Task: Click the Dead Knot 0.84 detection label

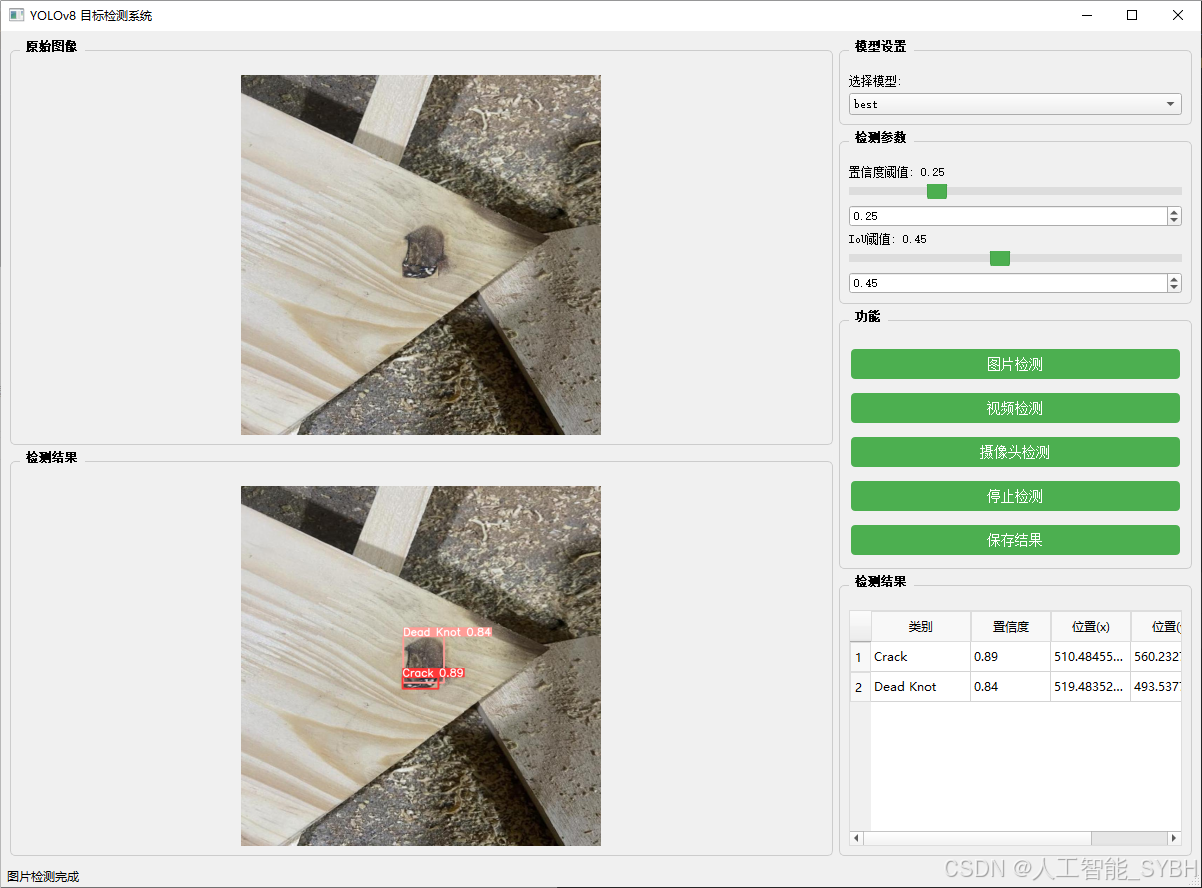Action: click(447, 632)
